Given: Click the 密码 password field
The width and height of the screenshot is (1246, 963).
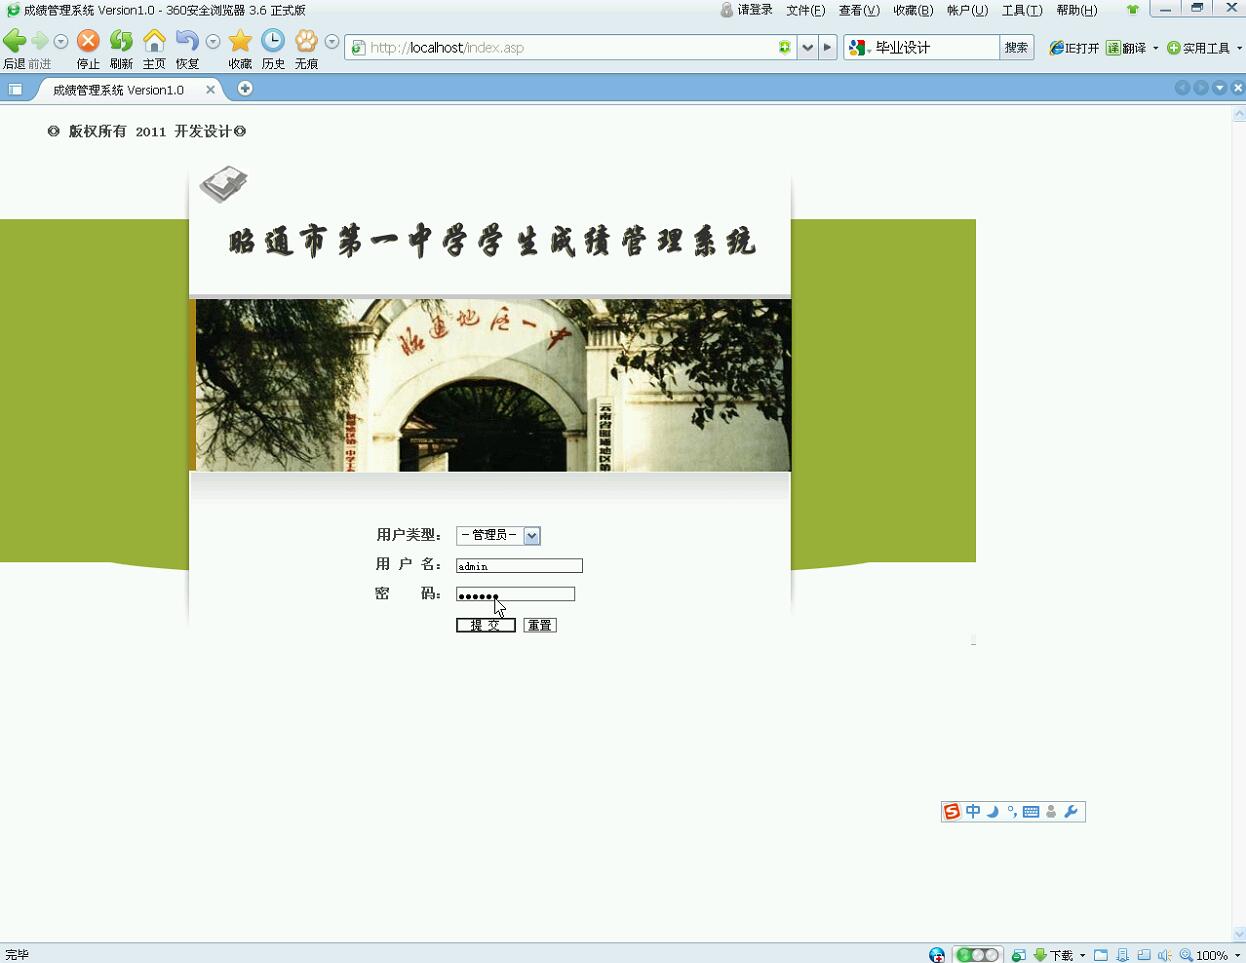Looking at the screenshot, I should point(515,594).
